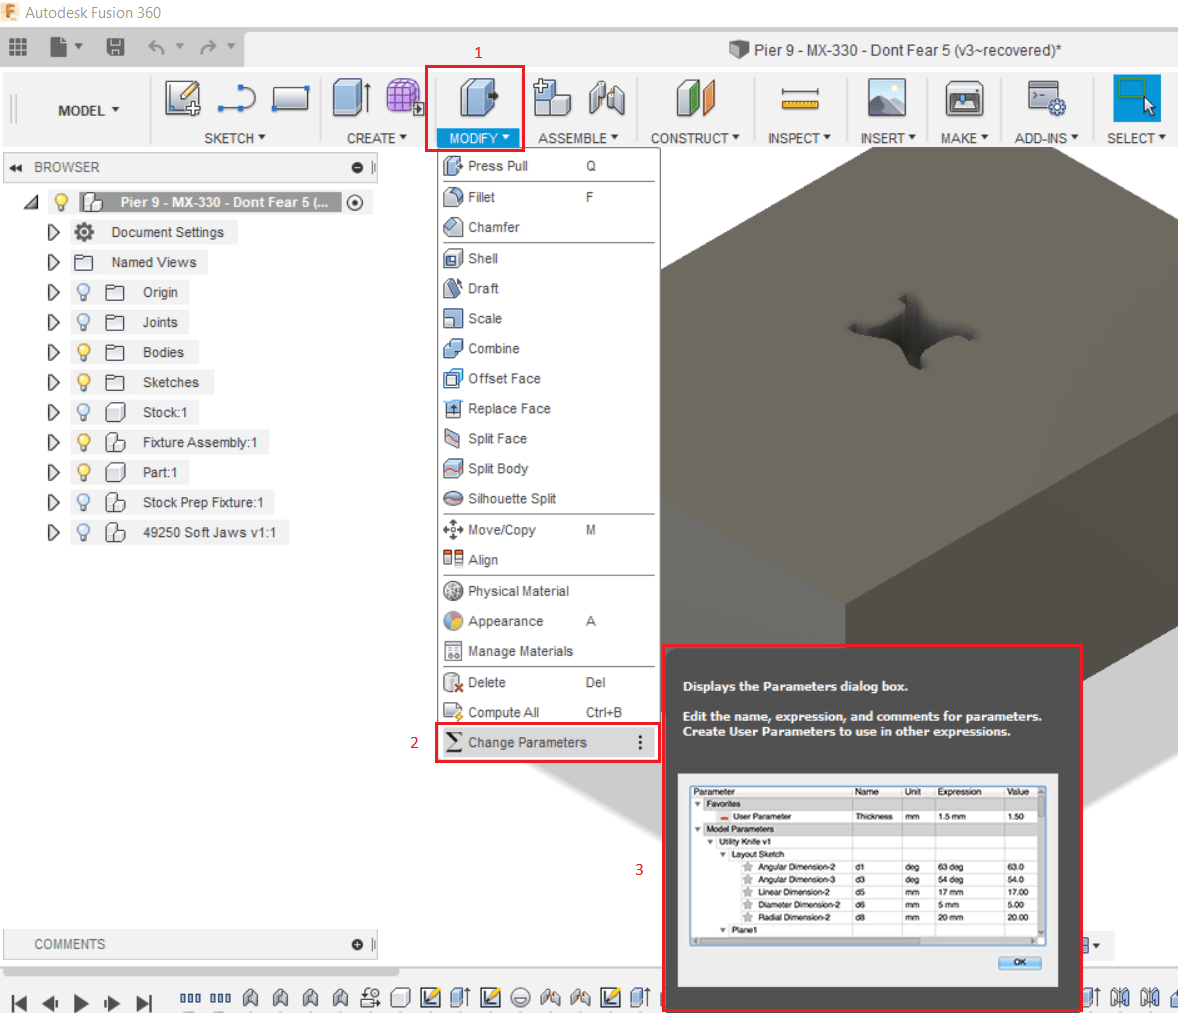Turn off visibility of 49250 Soft Jaws v1:1

83,532
